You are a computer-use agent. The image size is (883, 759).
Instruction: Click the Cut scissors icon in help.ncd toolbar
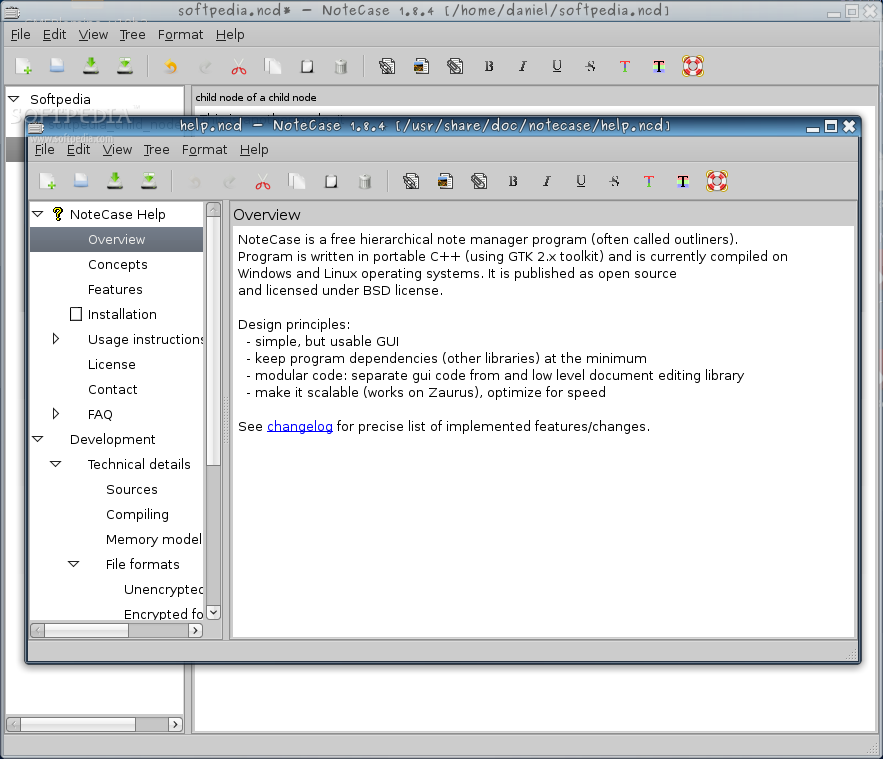tap(263, 181)
